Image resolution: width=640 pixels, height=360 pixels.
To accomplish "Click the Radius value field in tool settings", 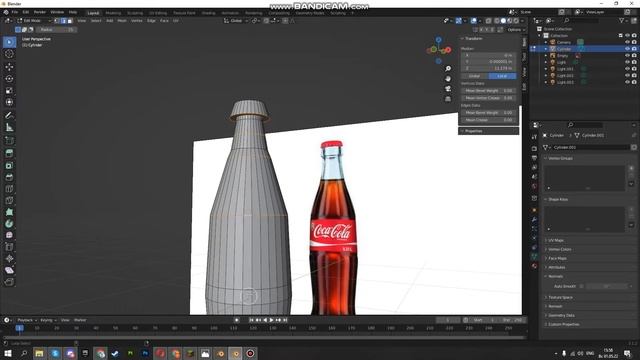I will [x=57, y=30].
